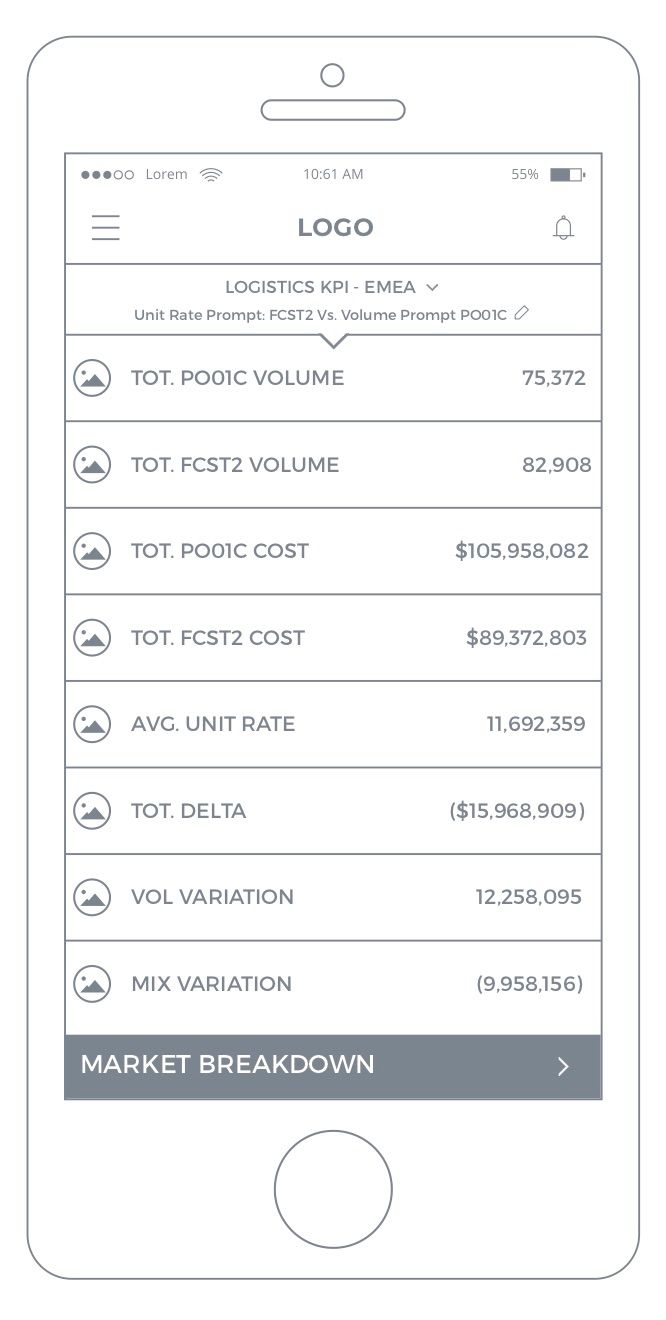Screen dimensions: 666x1320
Task: Tap the image icon for TOT. FCST2 VOLUME
Action: tap(92, 465)
